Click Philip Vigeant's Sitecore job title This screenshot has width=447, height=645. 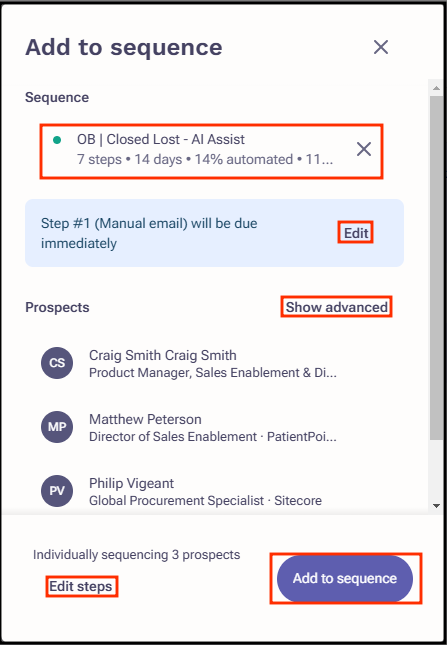click(x=206, y=501)
